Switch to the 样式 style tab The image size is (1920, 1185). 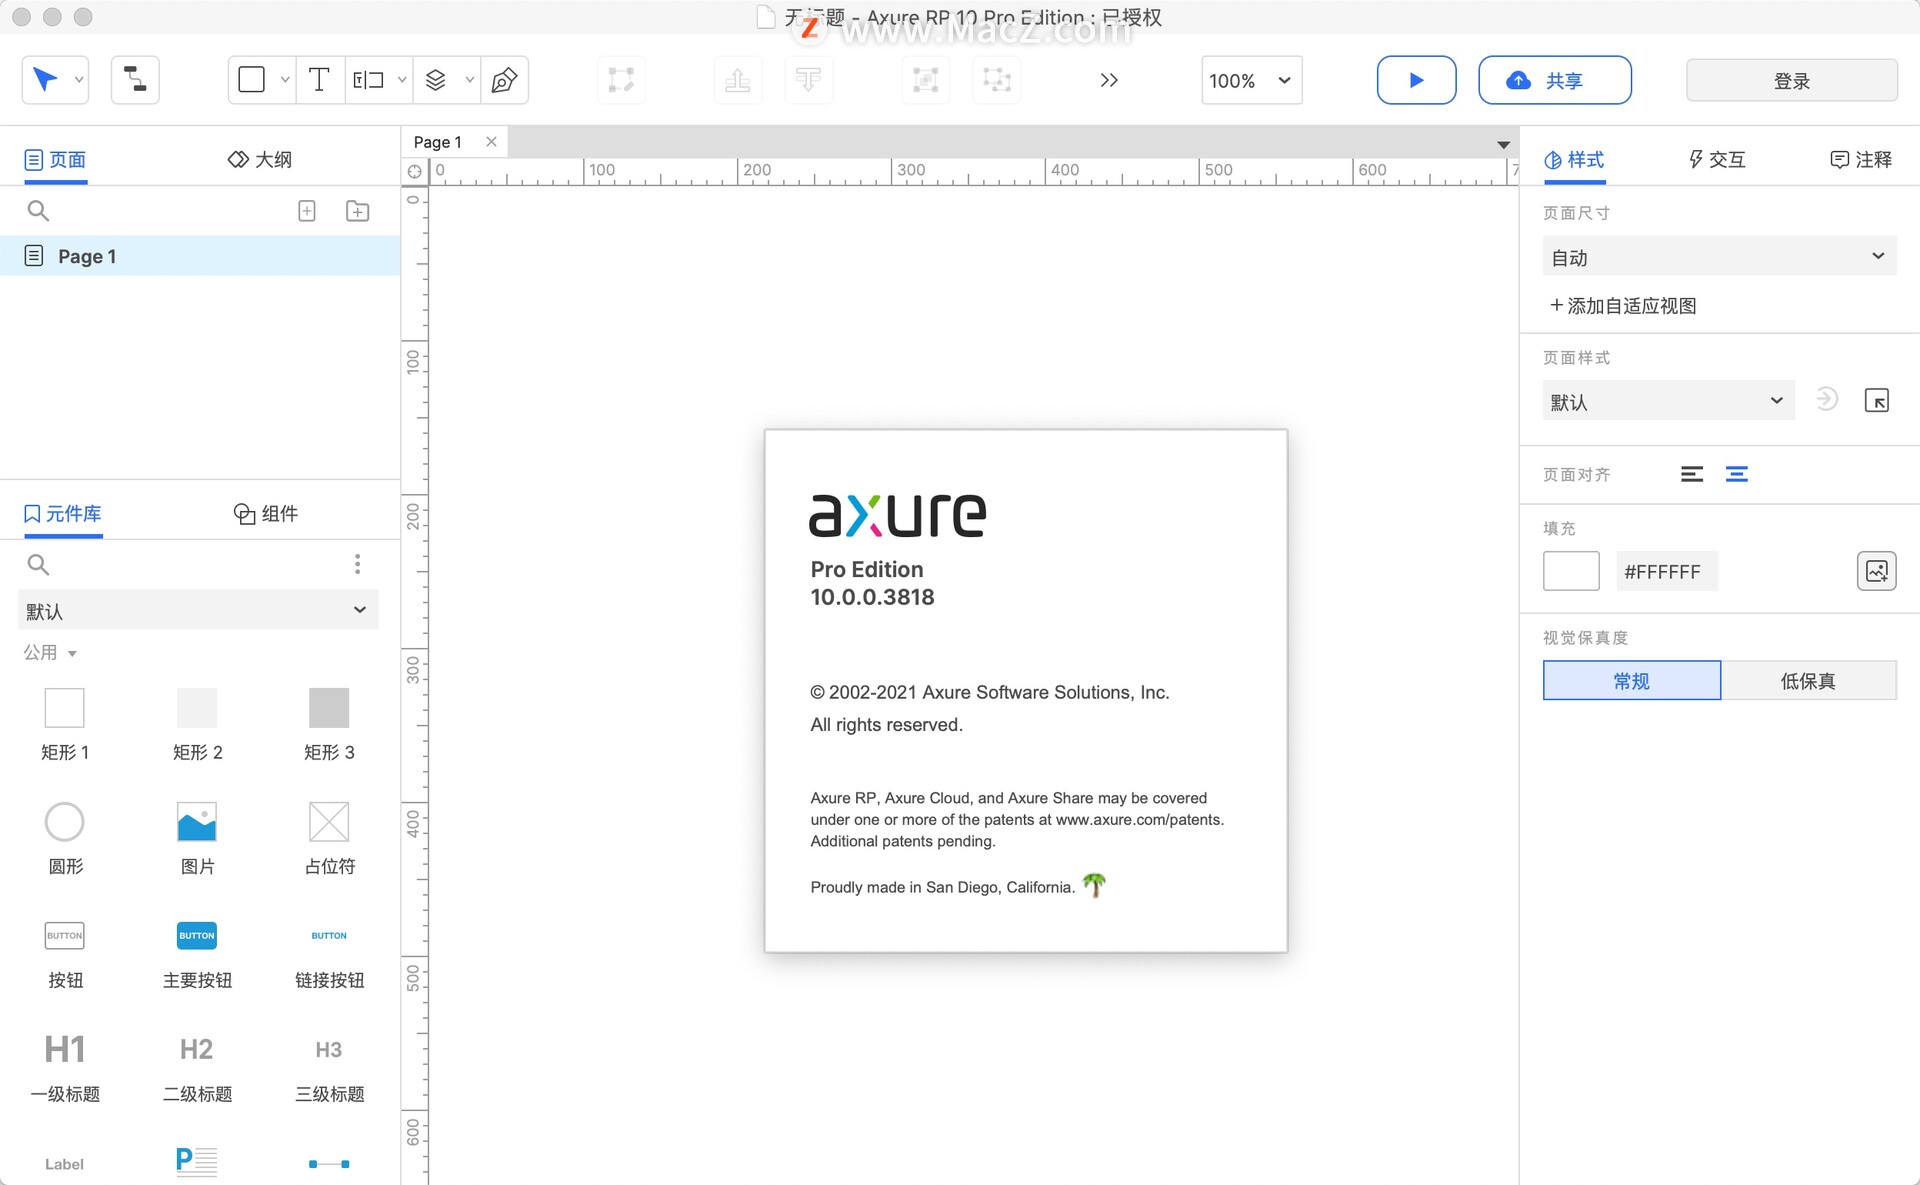(1574, 159)
